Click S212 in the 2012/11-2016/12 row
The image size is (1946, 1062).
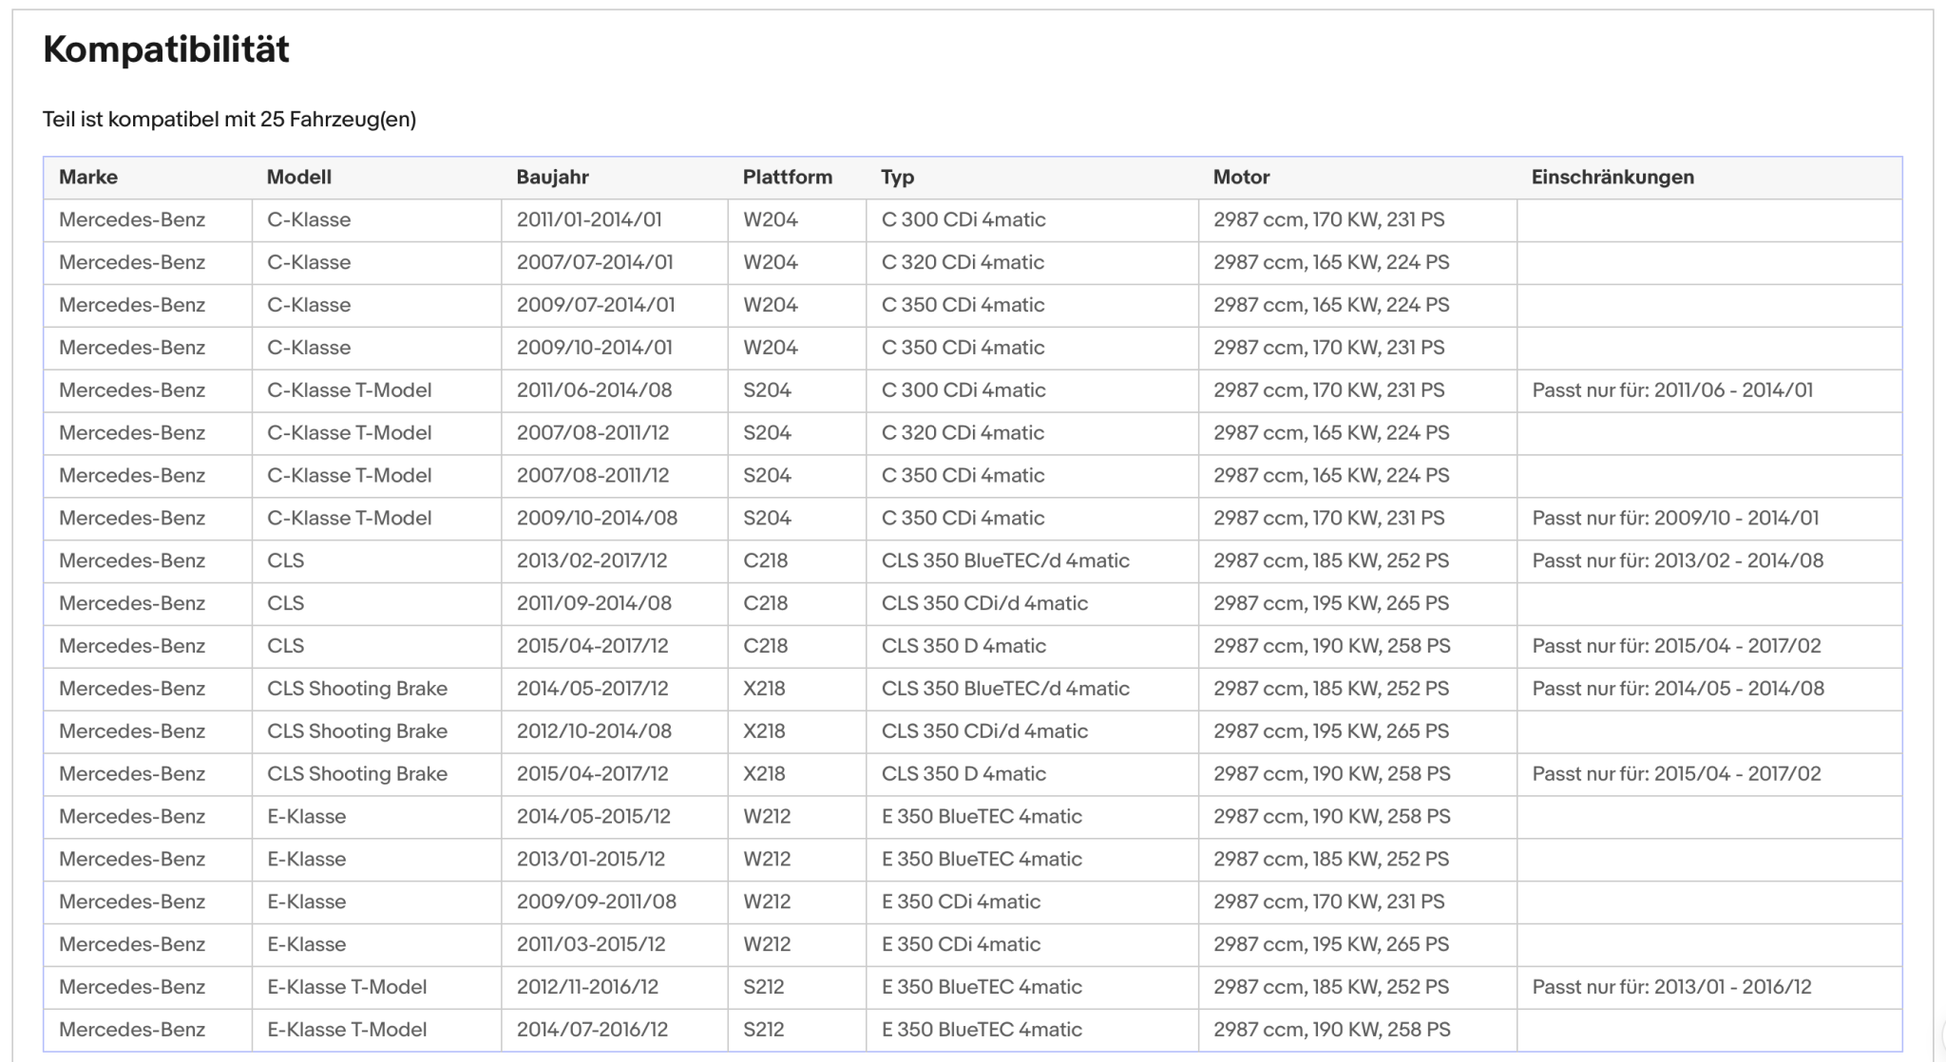click(764, 987)
